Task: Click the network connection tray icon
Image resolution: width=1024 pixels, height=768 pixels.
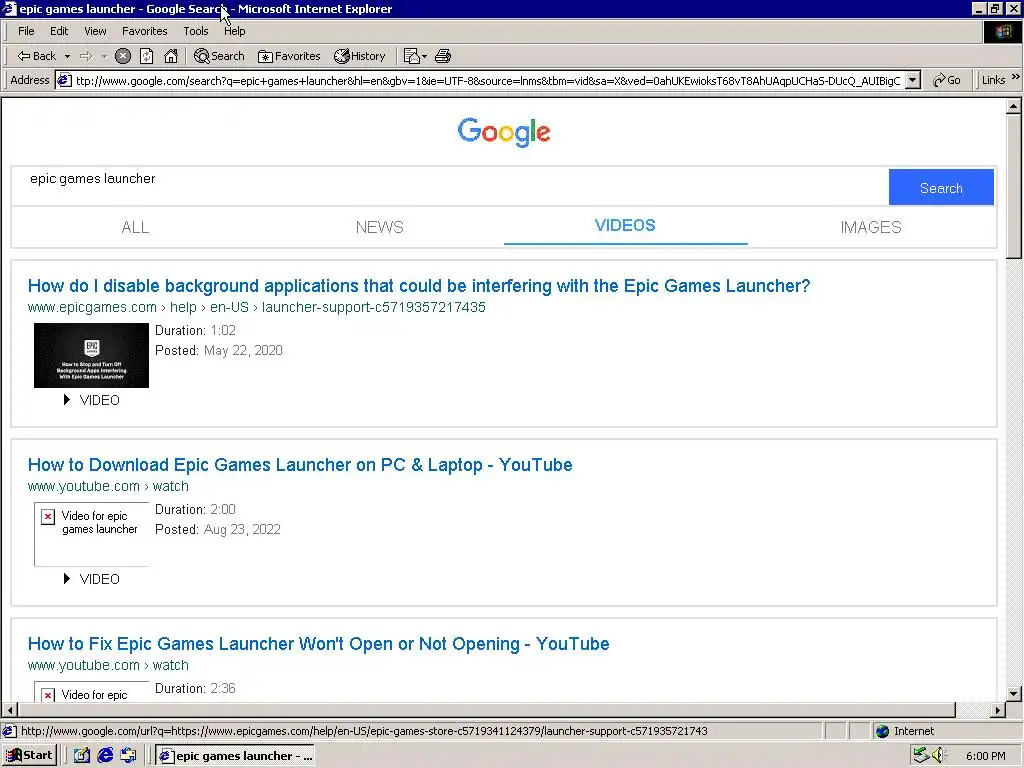Action: (x=921, y=756)
